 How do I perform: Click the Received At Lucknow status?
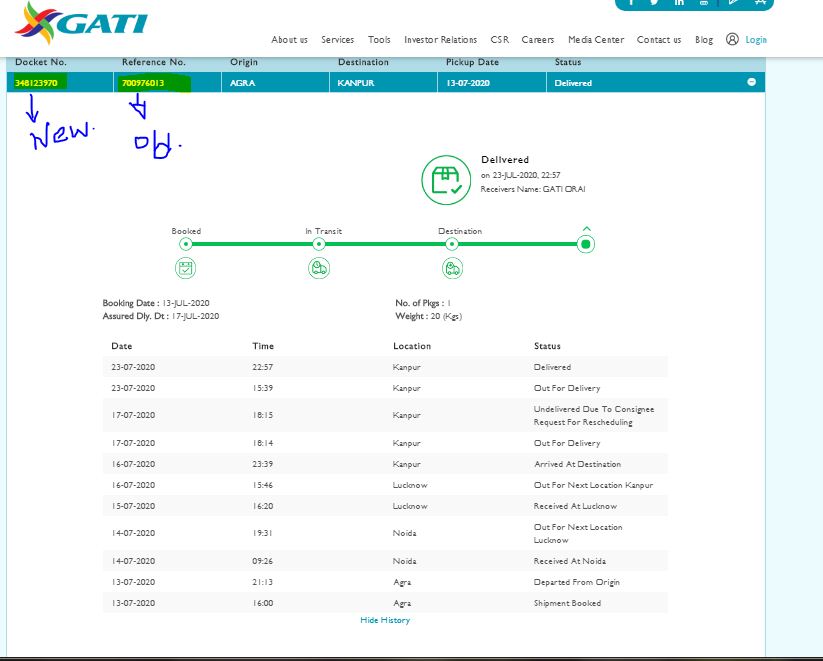(575, 506)
